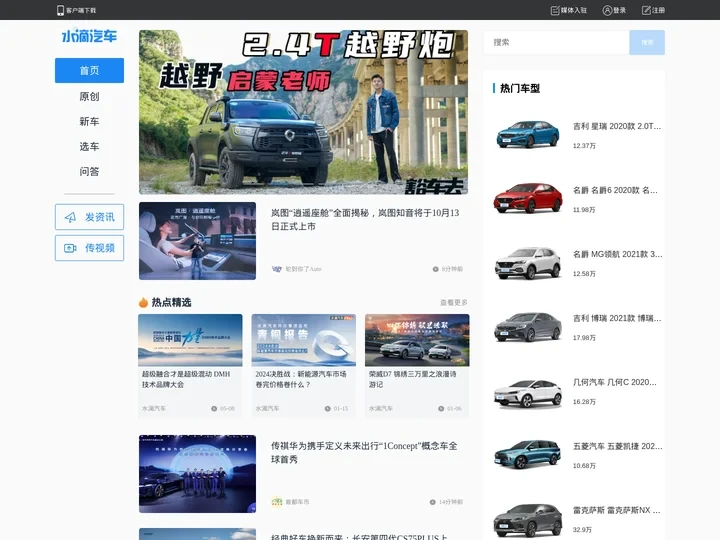Click the 首都车市 author avatar
Screen dimensions: 720x540
pyautogui.click(x=276, y=502)
